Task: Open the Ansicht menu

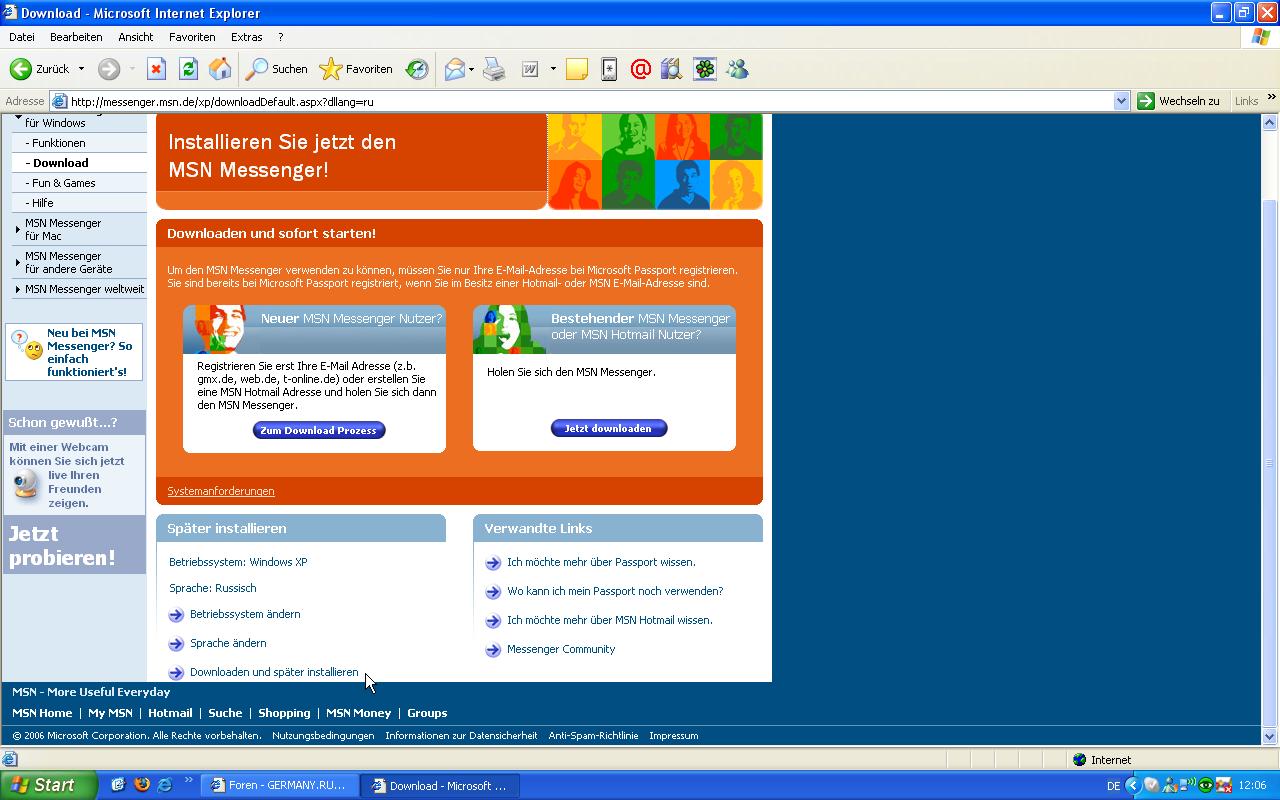Action: [136, 37]
